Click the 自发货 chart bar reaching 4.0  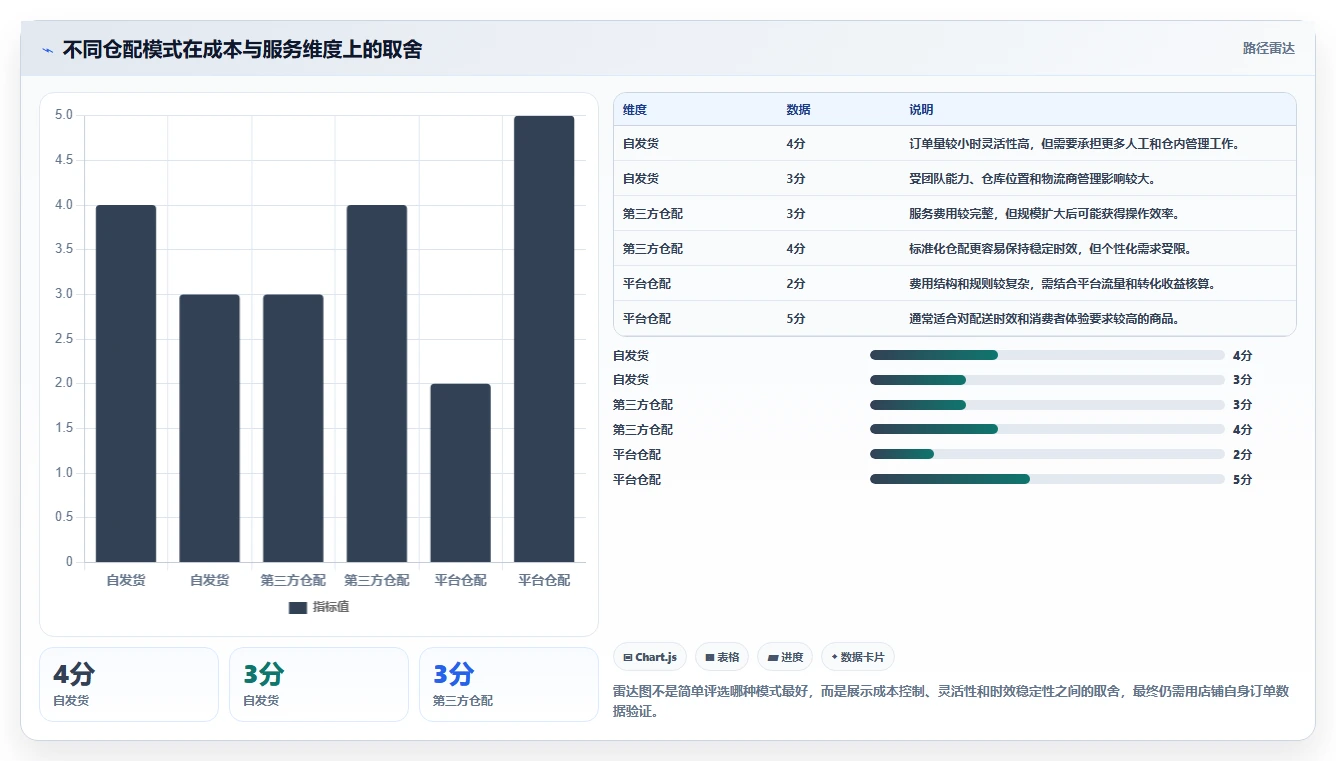pyautogui.click(x=126, y=383)
